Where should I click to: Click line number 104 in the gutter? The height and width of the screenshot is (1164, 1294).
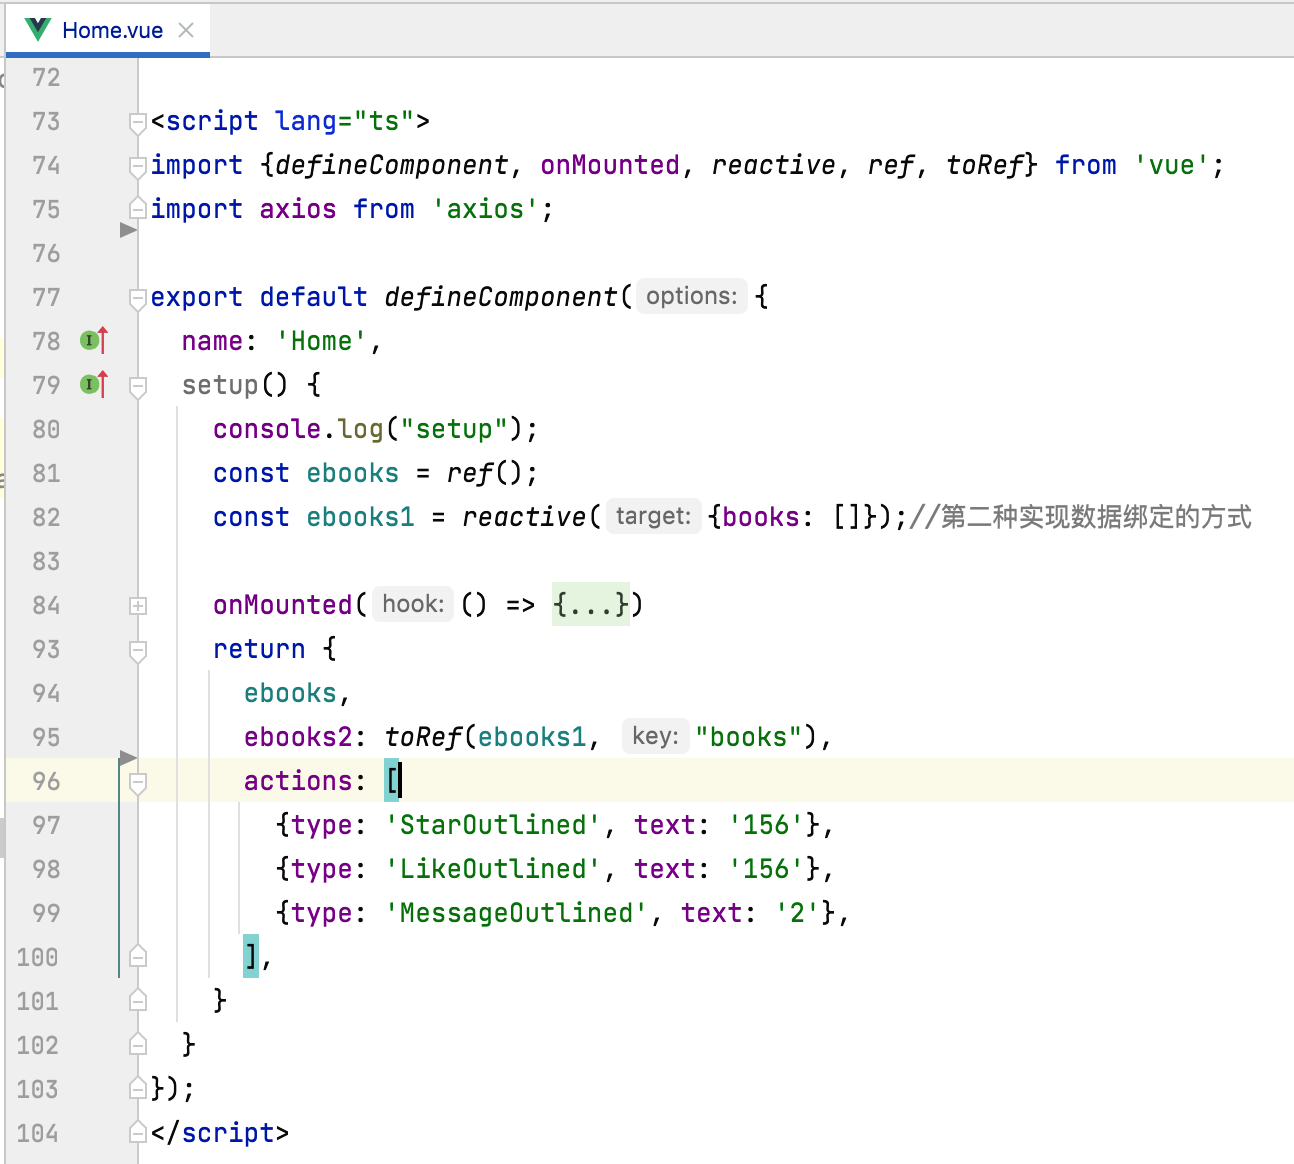38,1133
